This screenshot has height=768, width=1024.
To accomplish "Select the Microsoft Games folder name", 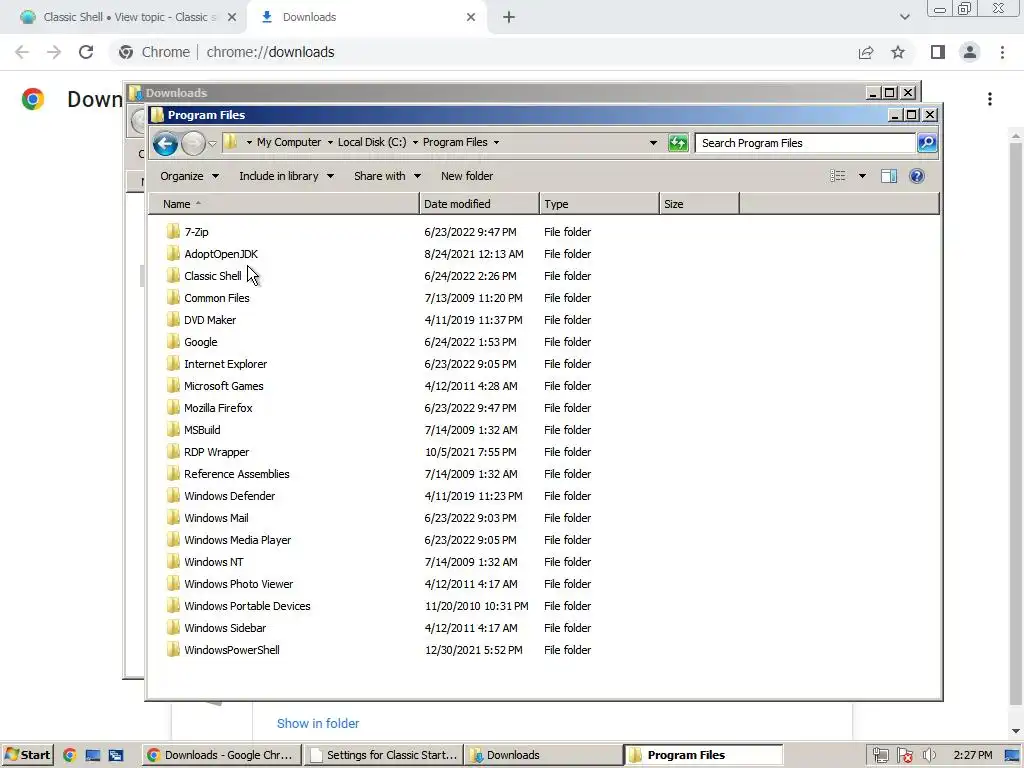I will (223, 385).
